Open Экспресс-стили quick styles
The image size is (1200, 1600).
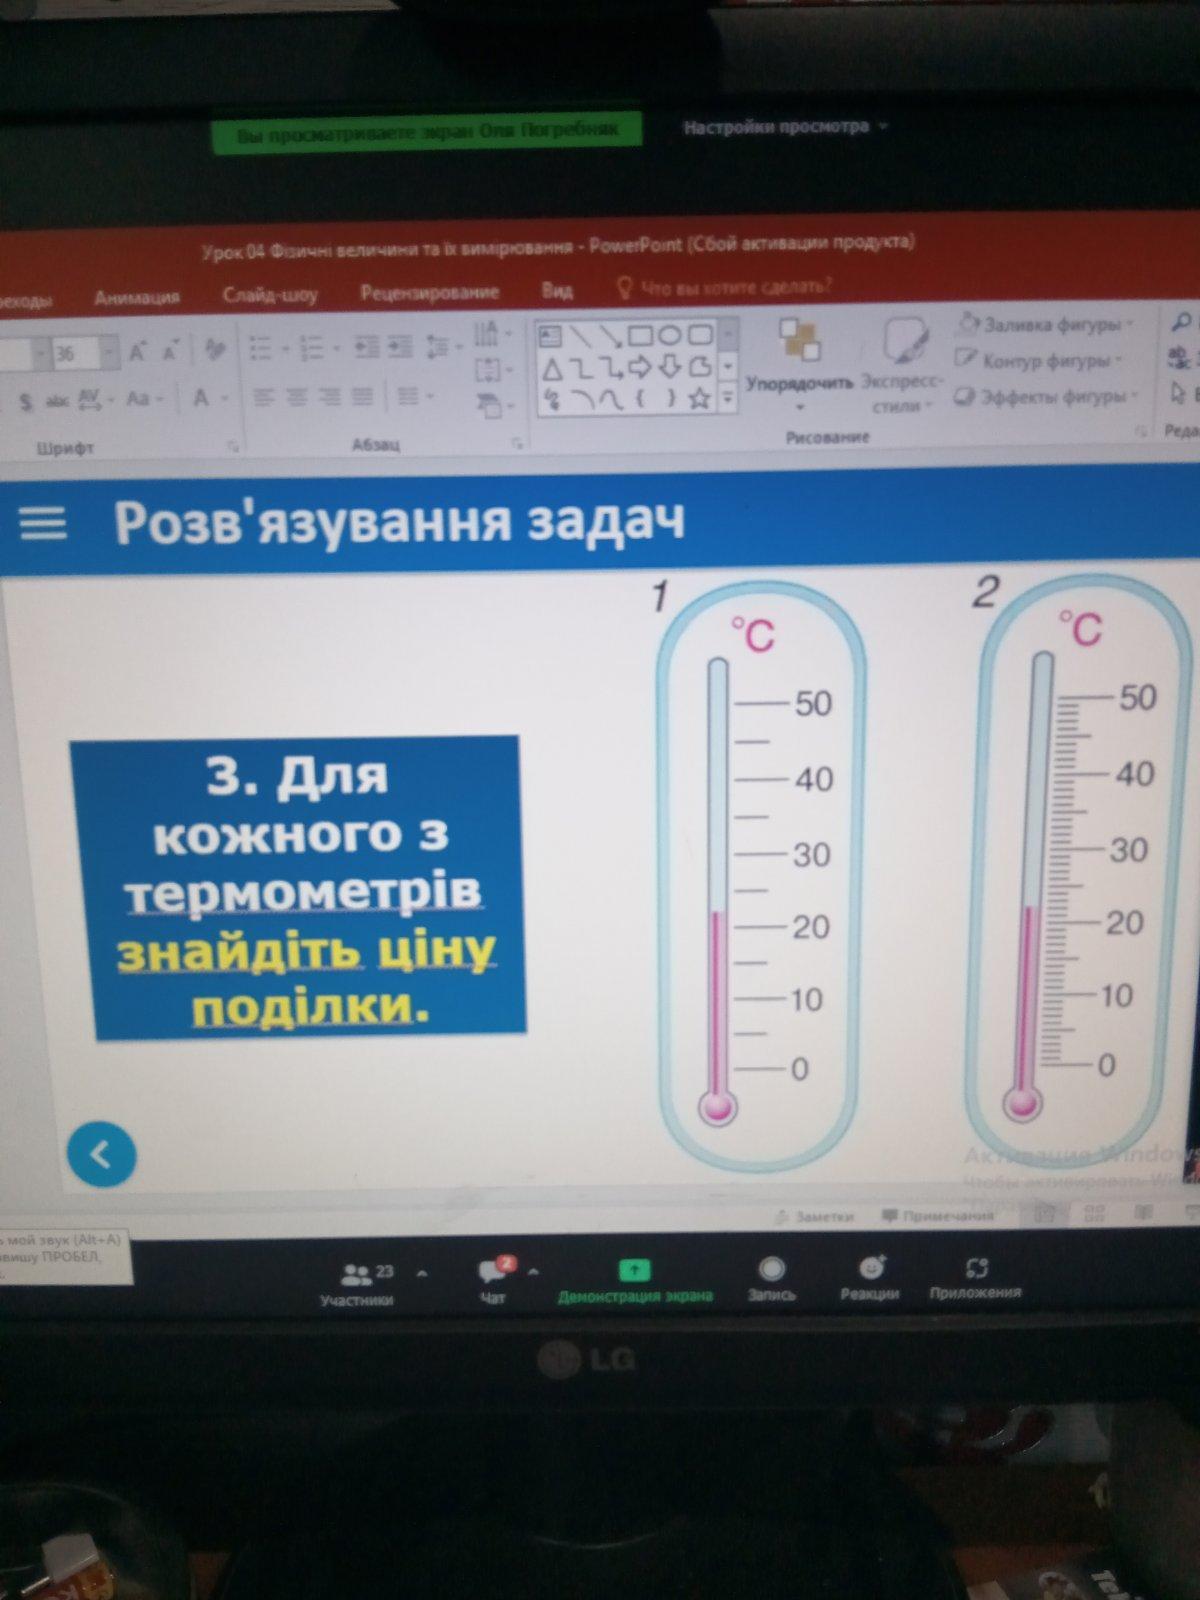(x=903, y=365)
